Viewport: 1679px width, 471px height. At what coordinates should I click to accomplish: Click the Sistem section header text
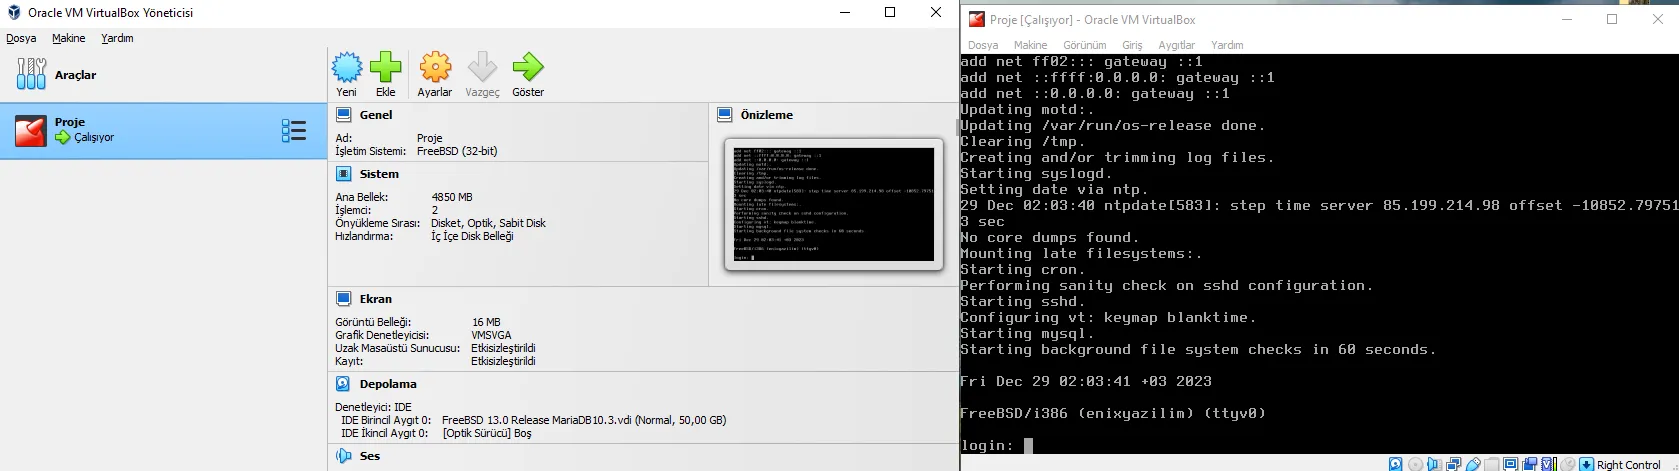(379, 174)
